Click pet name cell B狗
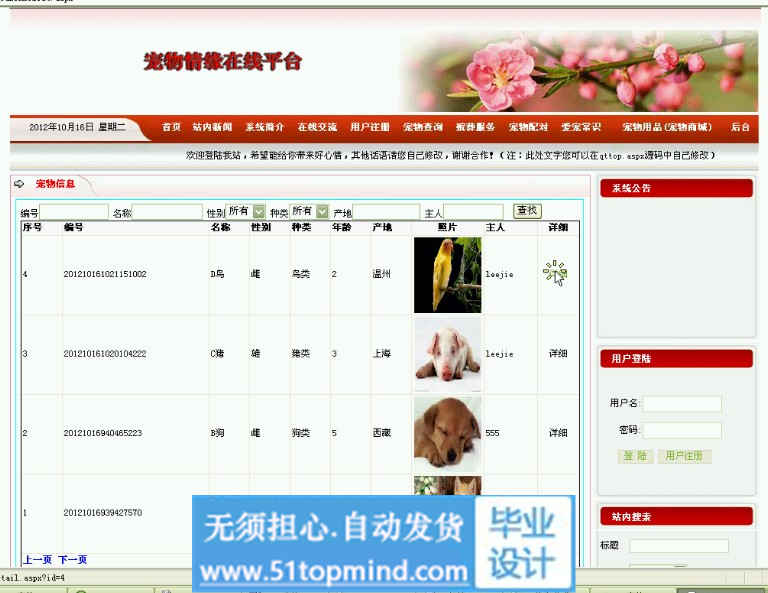Screen dimensions: 768x593 point(217,432)
